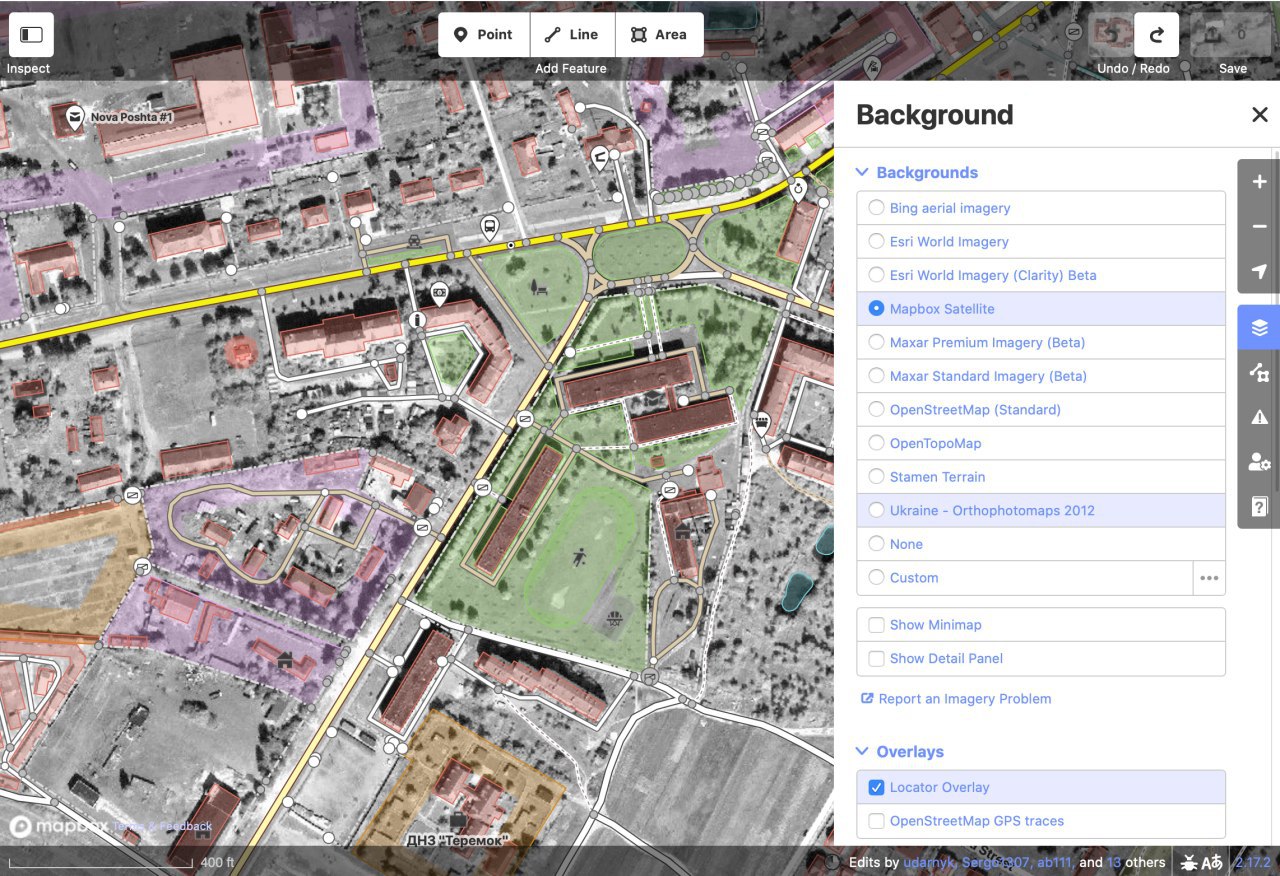Select the Custom background option
This screenshot has height=876, width=1280.
tap(1025, 578)
